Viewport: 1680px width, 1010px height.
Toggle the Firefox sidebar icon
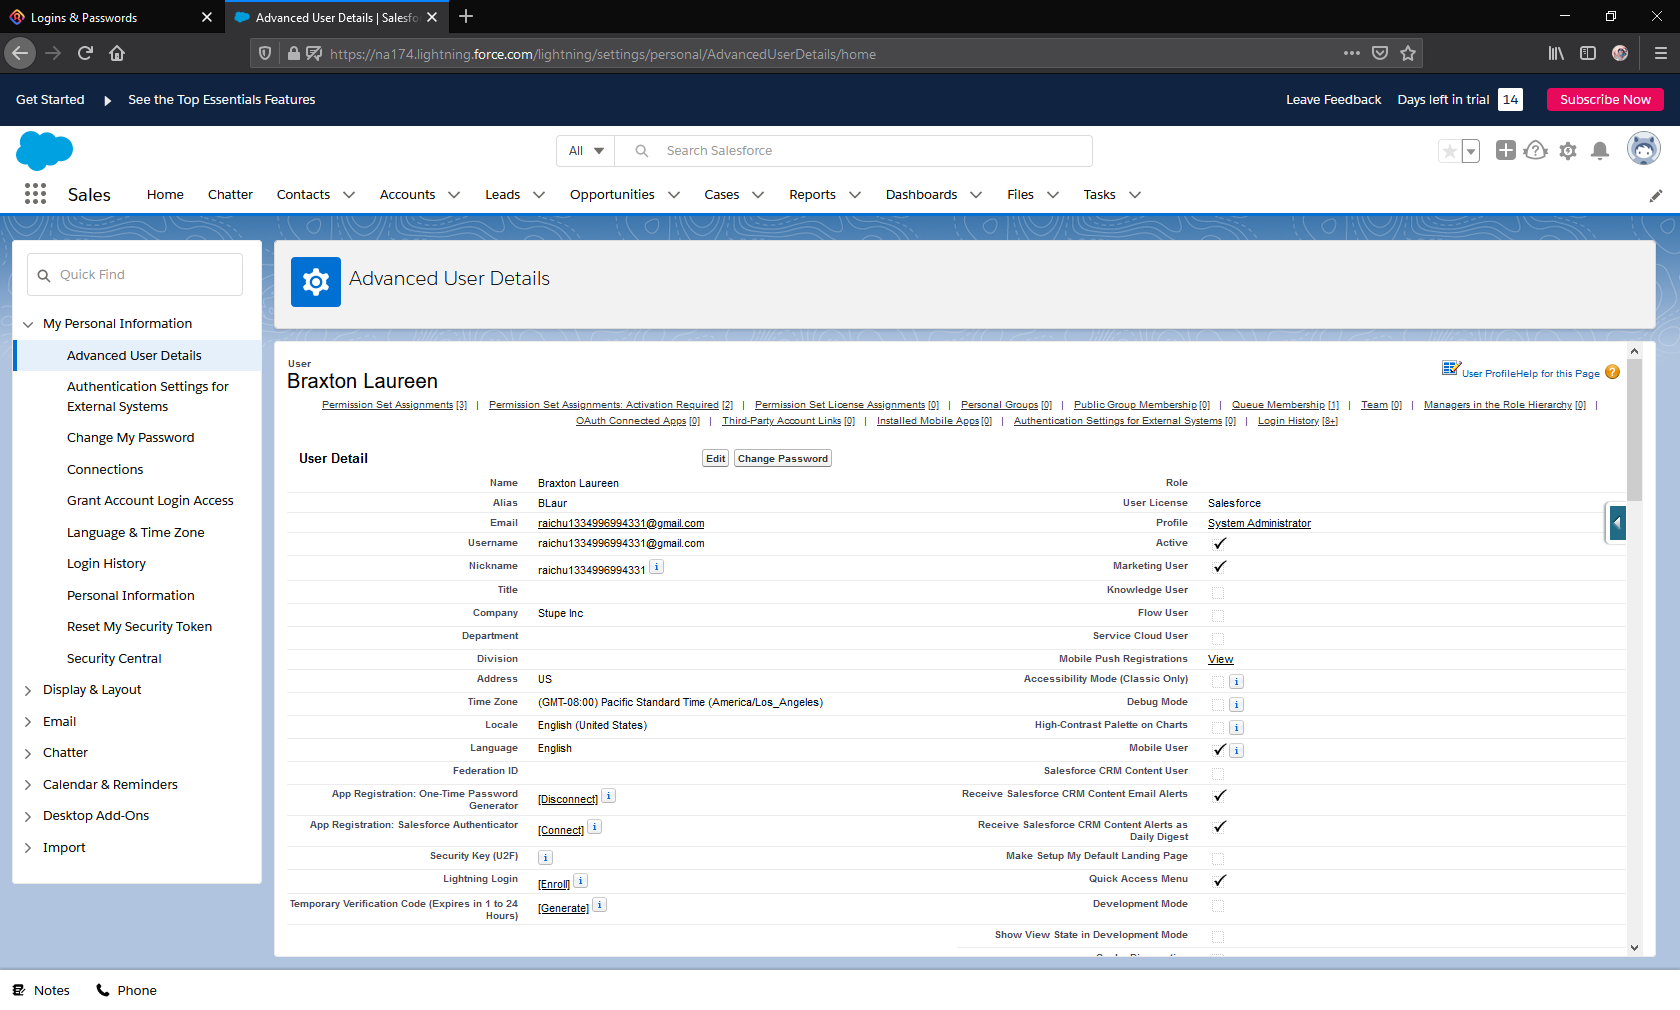click(x=1588, y=53)
